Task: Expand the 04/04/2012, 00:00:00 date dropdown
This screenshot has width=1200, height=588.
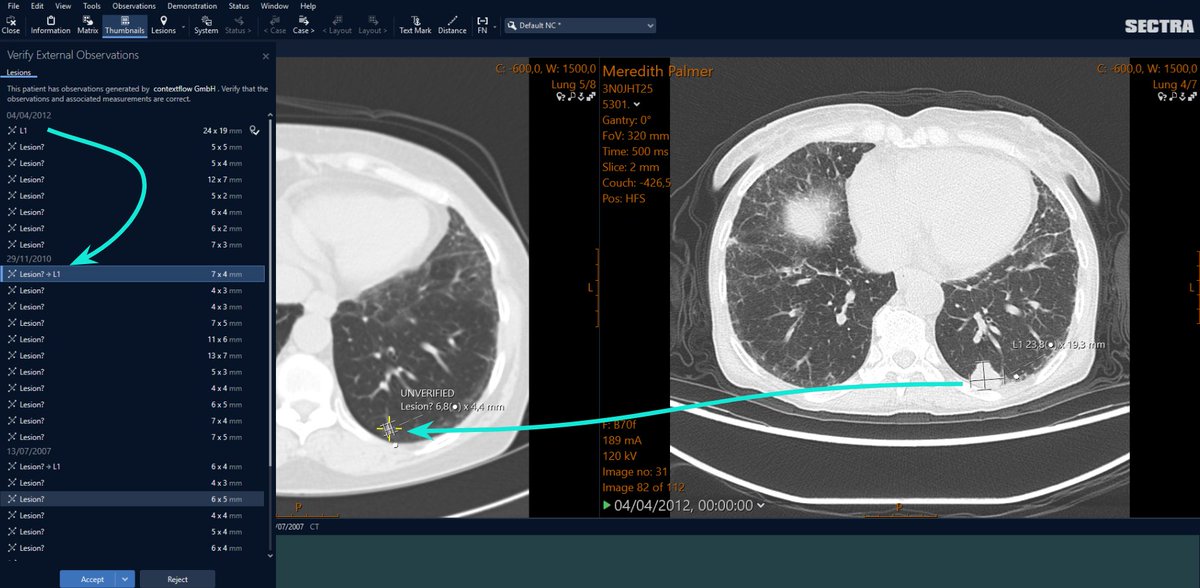Action: pyautogui.click(x=760, y=506)
